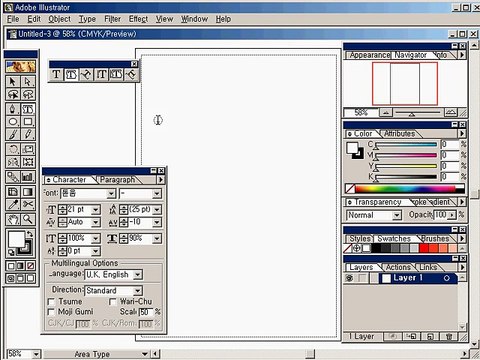Select the Selection arrow tool
Viewport: 480px width, 360px height.
(x=13, y=81)
